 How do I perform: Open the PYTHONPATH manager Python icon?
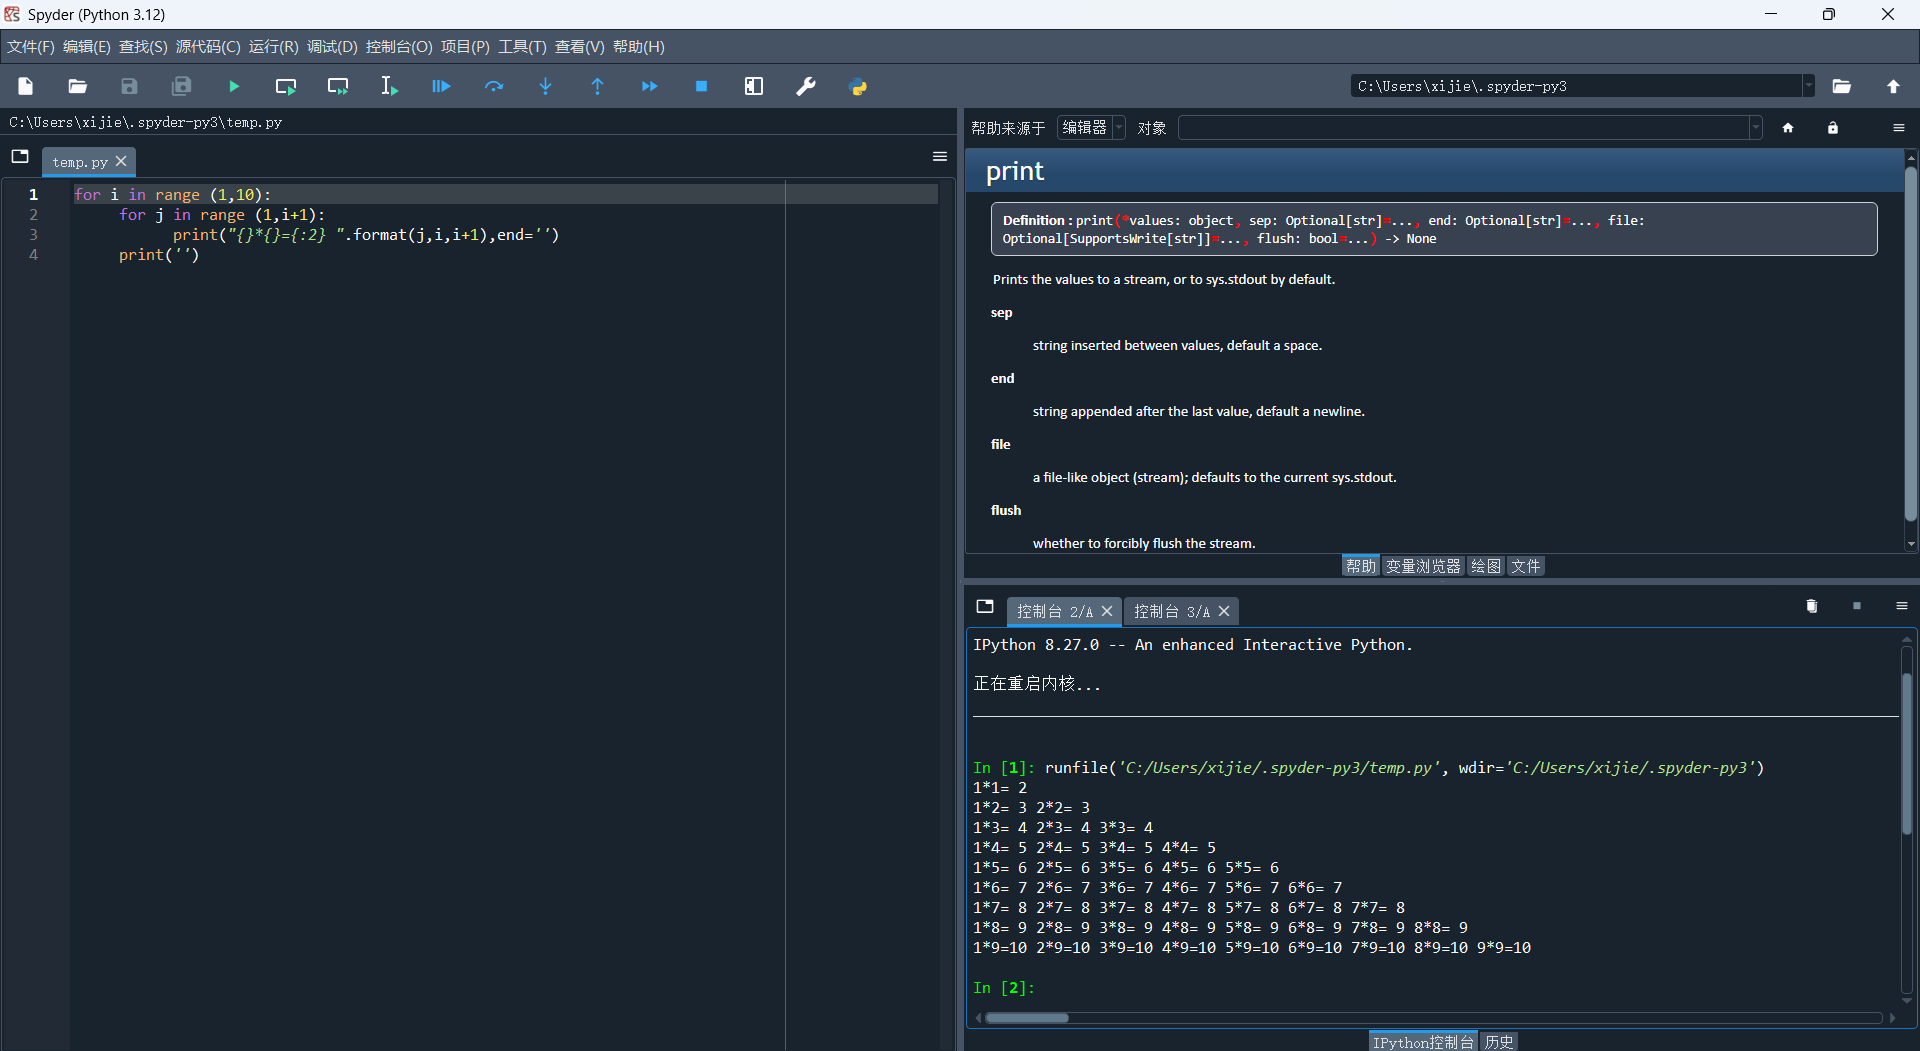[x=858, y=87]
